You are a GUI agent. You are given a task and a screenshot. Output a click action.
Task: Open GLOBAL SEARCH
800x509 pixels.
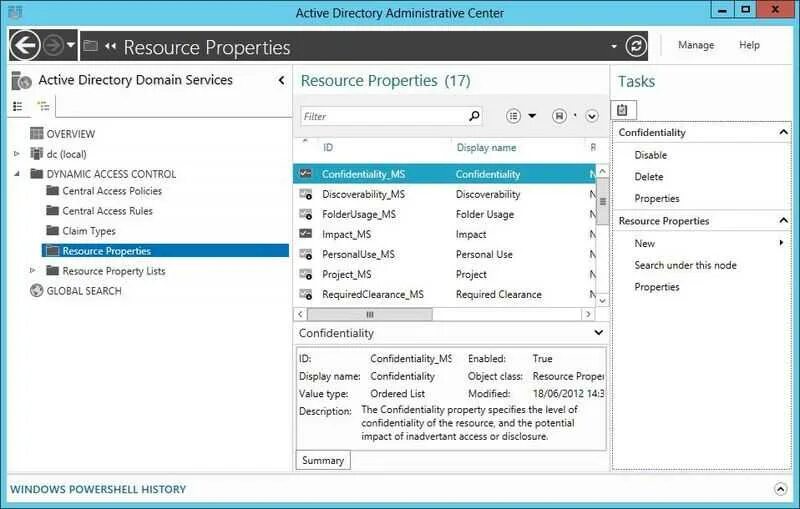pos(84,291)
